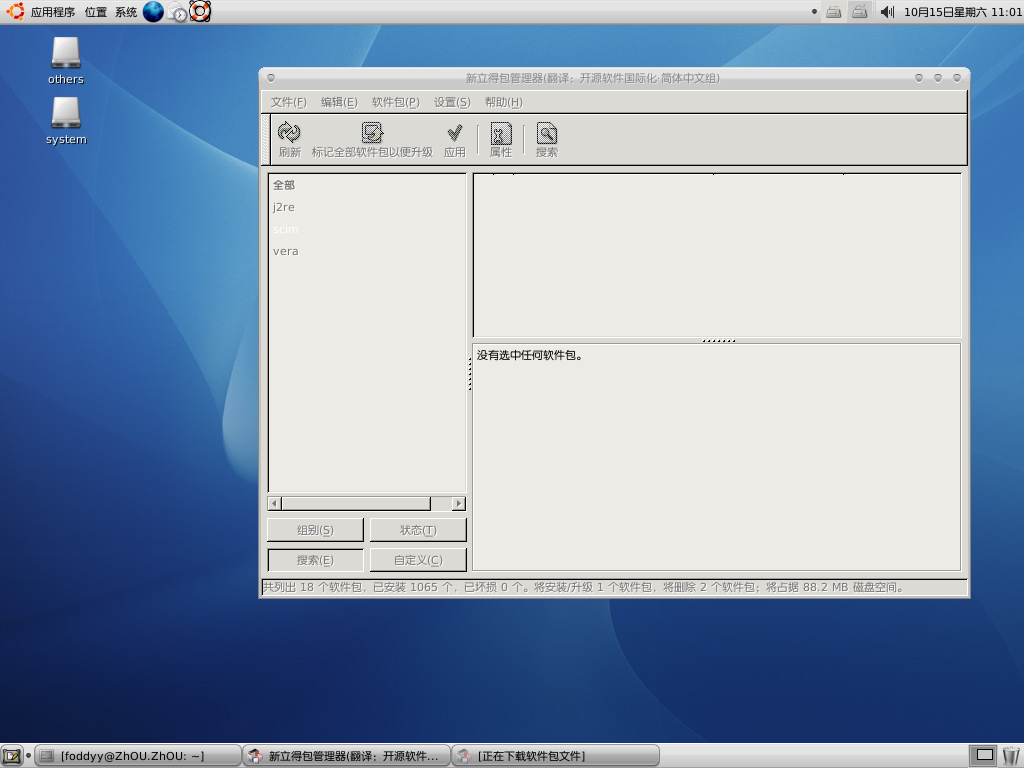Select vera in the filter list
Viewport: 1024px width, 768px height.
point(367,251)
